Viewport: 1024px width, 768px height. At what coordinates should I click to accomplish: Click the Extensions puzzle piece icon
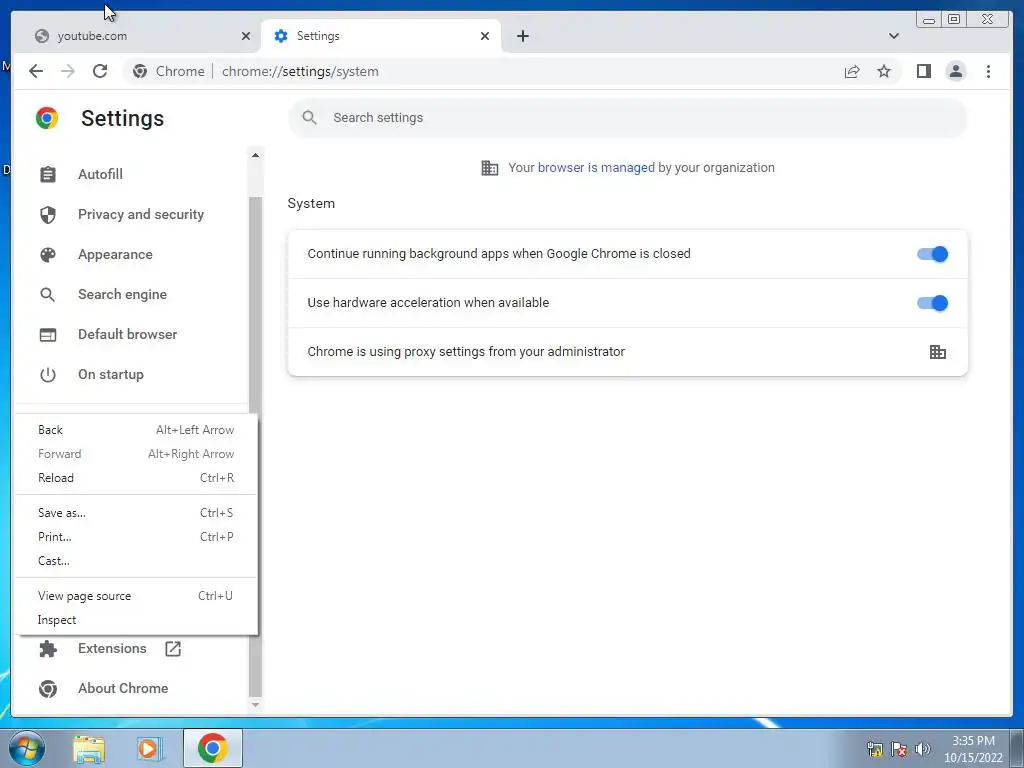coord(48,648)
